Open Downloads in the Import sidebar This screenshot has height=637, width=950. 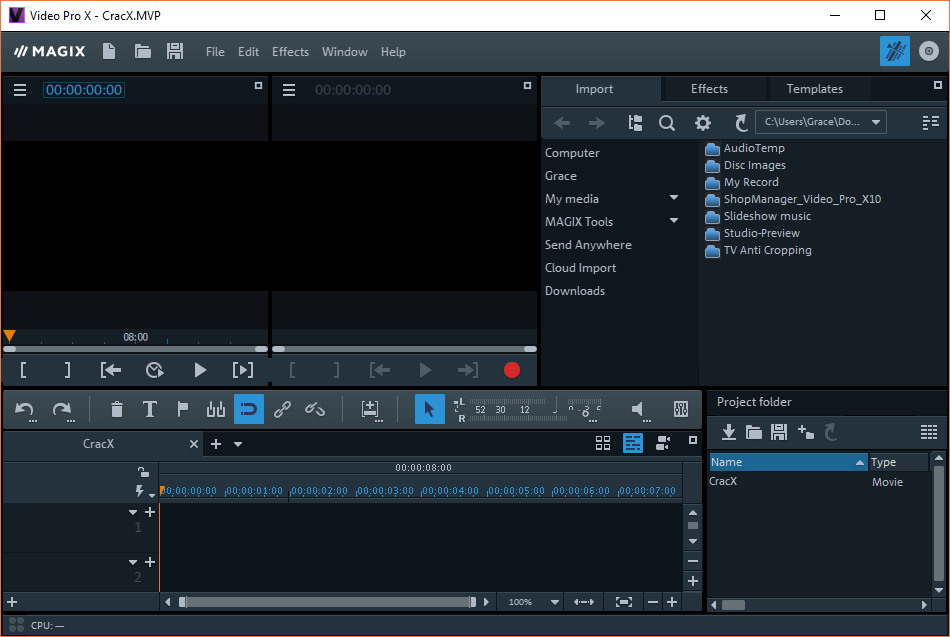[x=574, y=291]
